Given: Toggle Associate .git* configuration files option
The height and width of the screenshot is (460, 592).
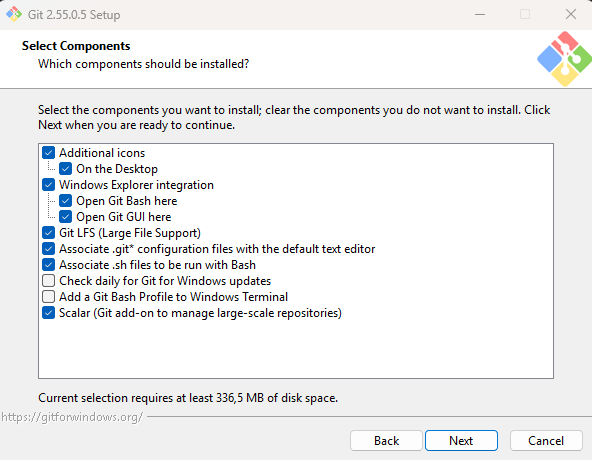Looking at the screenshot, I should 48,249.
